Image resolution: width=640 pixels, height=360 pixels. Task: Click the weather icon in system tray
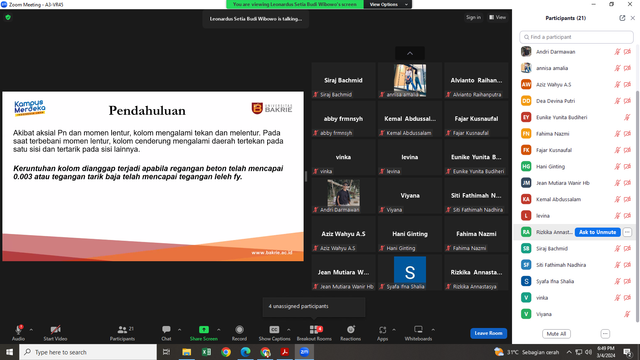click(498, 352)
